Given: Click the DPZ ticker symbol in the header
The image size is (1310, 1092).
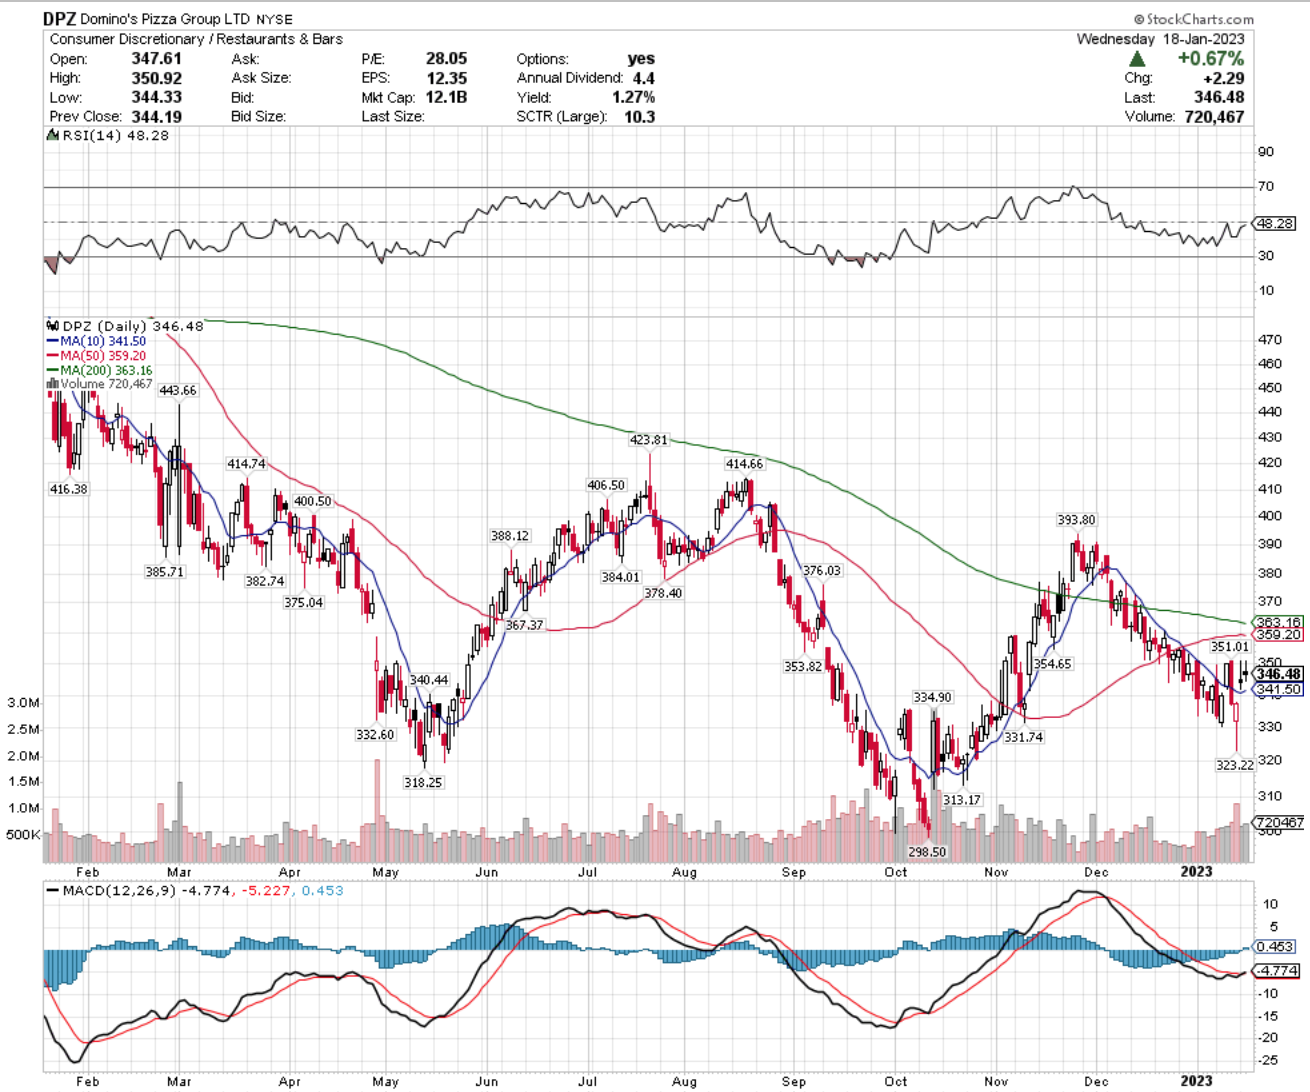Looking at the screenshot, I should [x=61, y=19].
